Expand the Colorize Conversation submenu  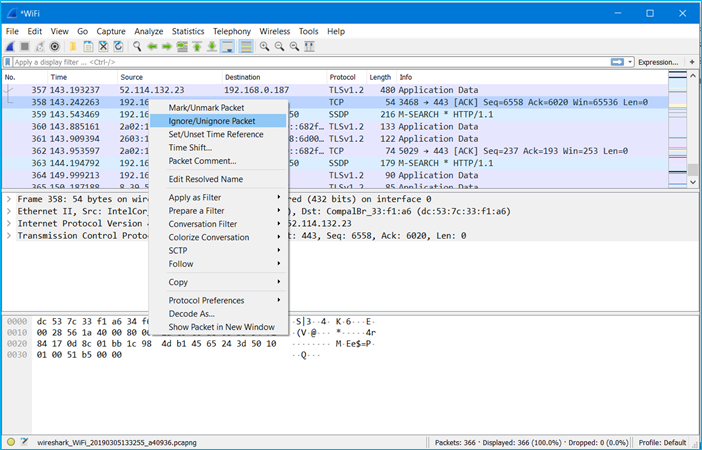[x=218, y=237]
